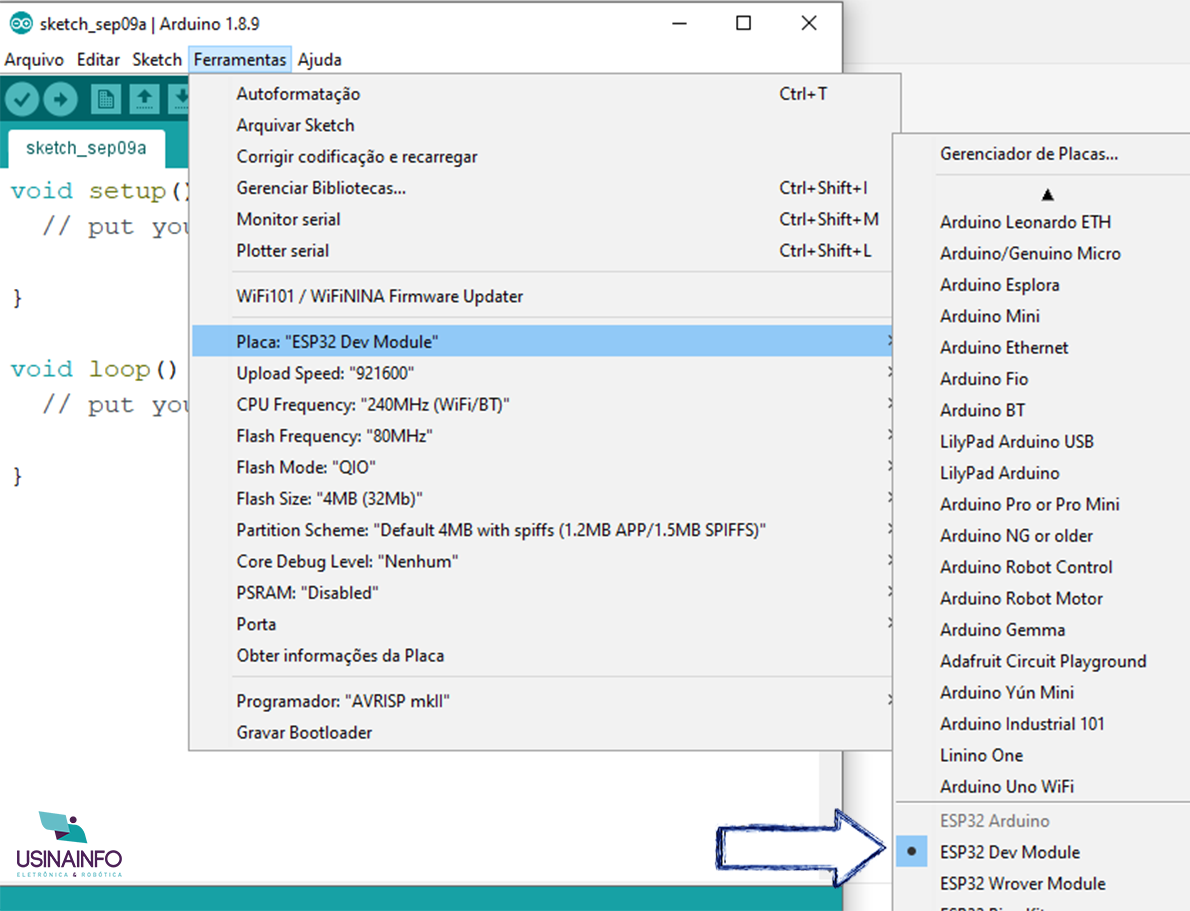
Task: Select Linino One board
Action: point(1043,755)
